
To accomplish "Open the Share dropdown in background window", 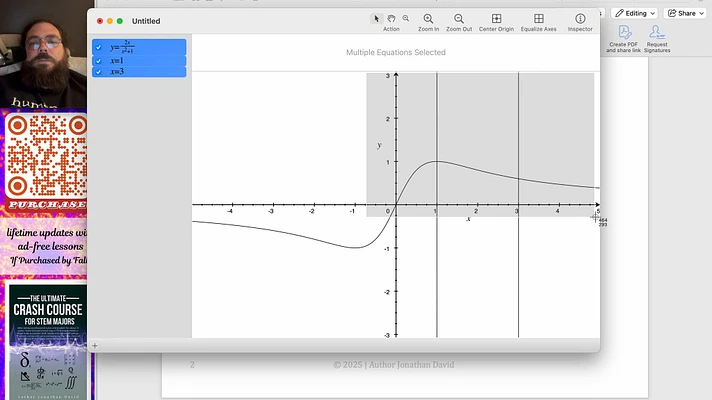I will point(686,13).
